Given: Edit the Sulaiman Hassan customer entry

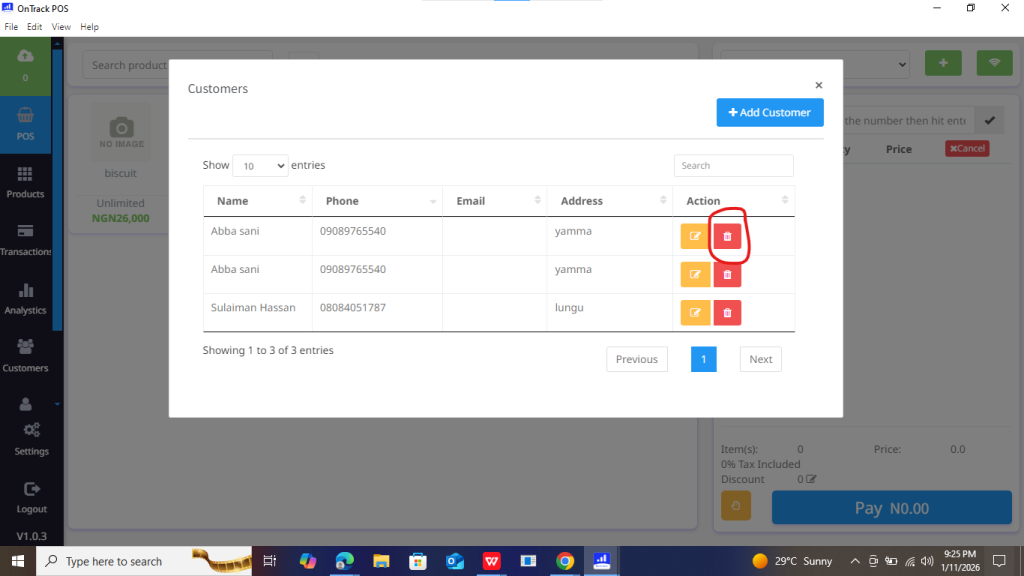Looking at the screenshot, I should (695, 313).
